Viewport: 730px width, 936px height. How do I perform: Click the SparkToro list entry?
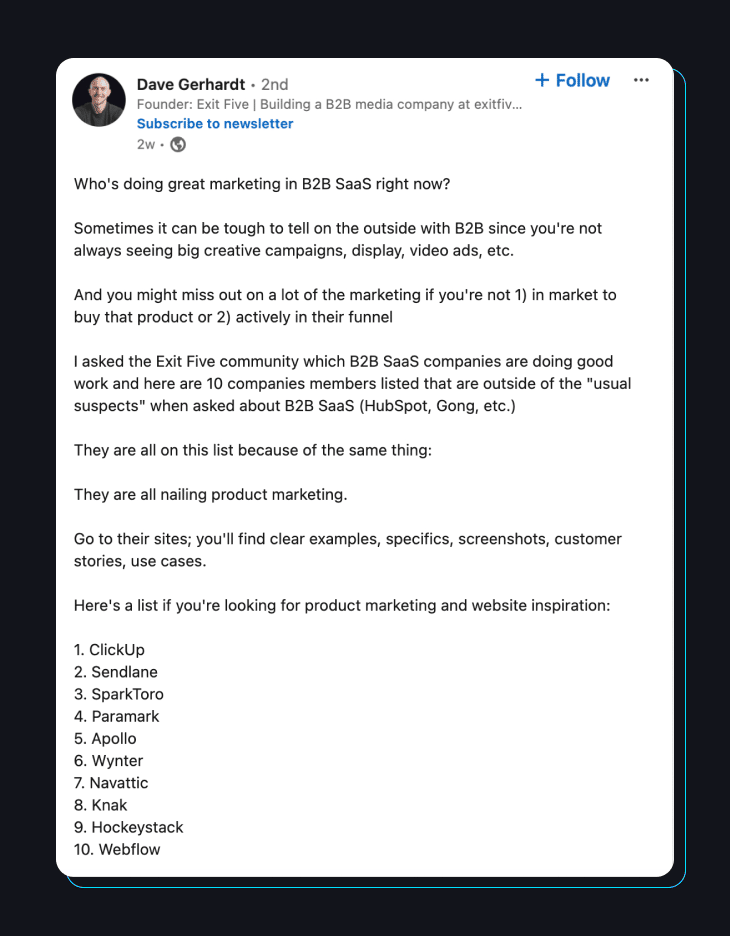[x=119, y=694]
